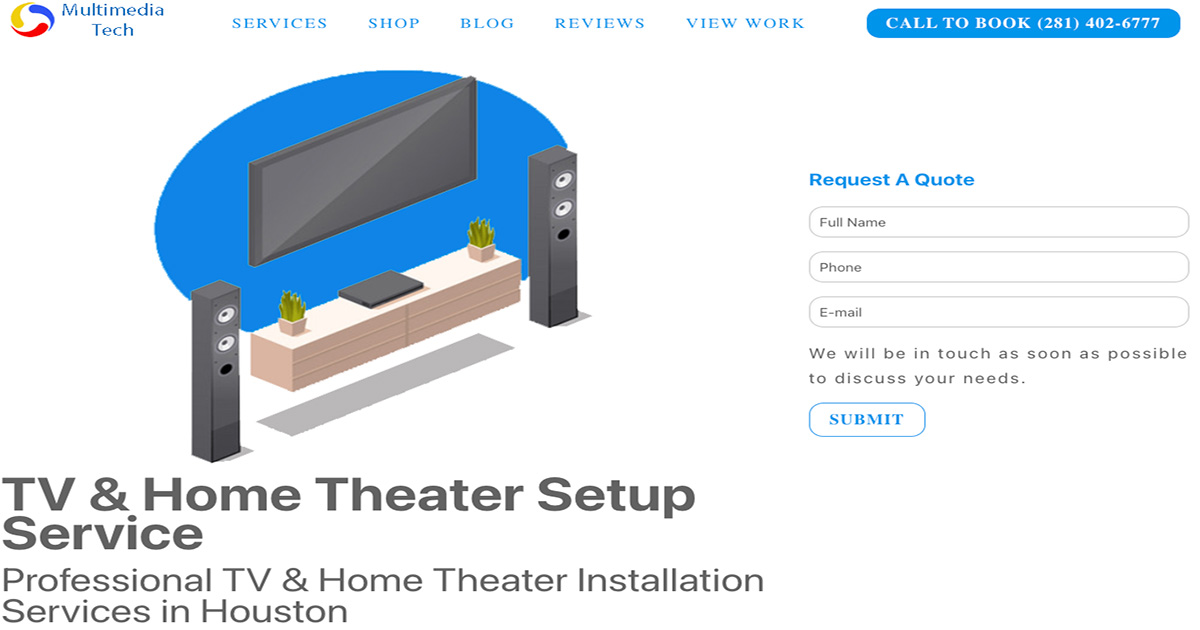The width and height of the screenshot is (1200, 630).
Task: Open the Blog menu link
Action: click(487, 23)
